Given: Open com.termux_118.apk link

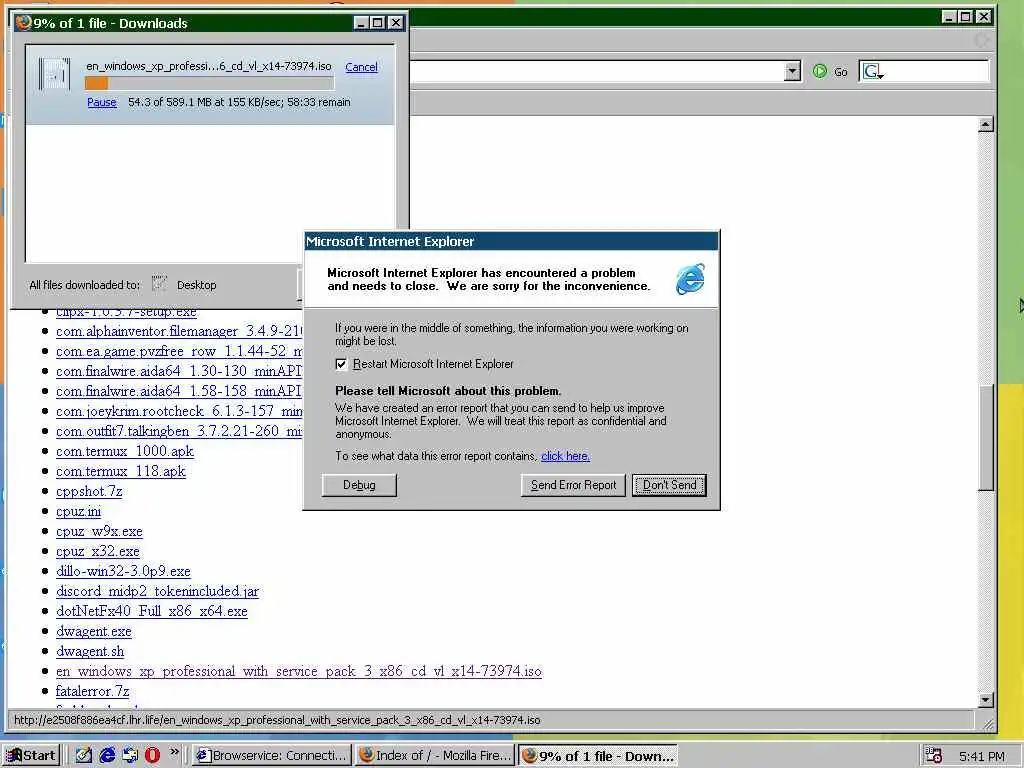Looking at the screenshot, I should (121, 472).
